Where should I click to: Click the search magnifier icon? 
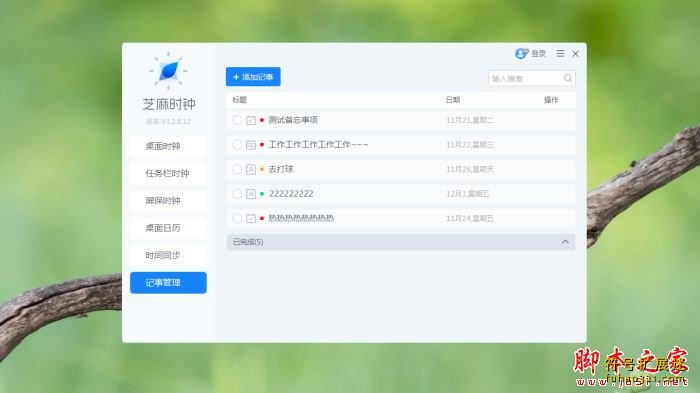[x=567, y=78]
